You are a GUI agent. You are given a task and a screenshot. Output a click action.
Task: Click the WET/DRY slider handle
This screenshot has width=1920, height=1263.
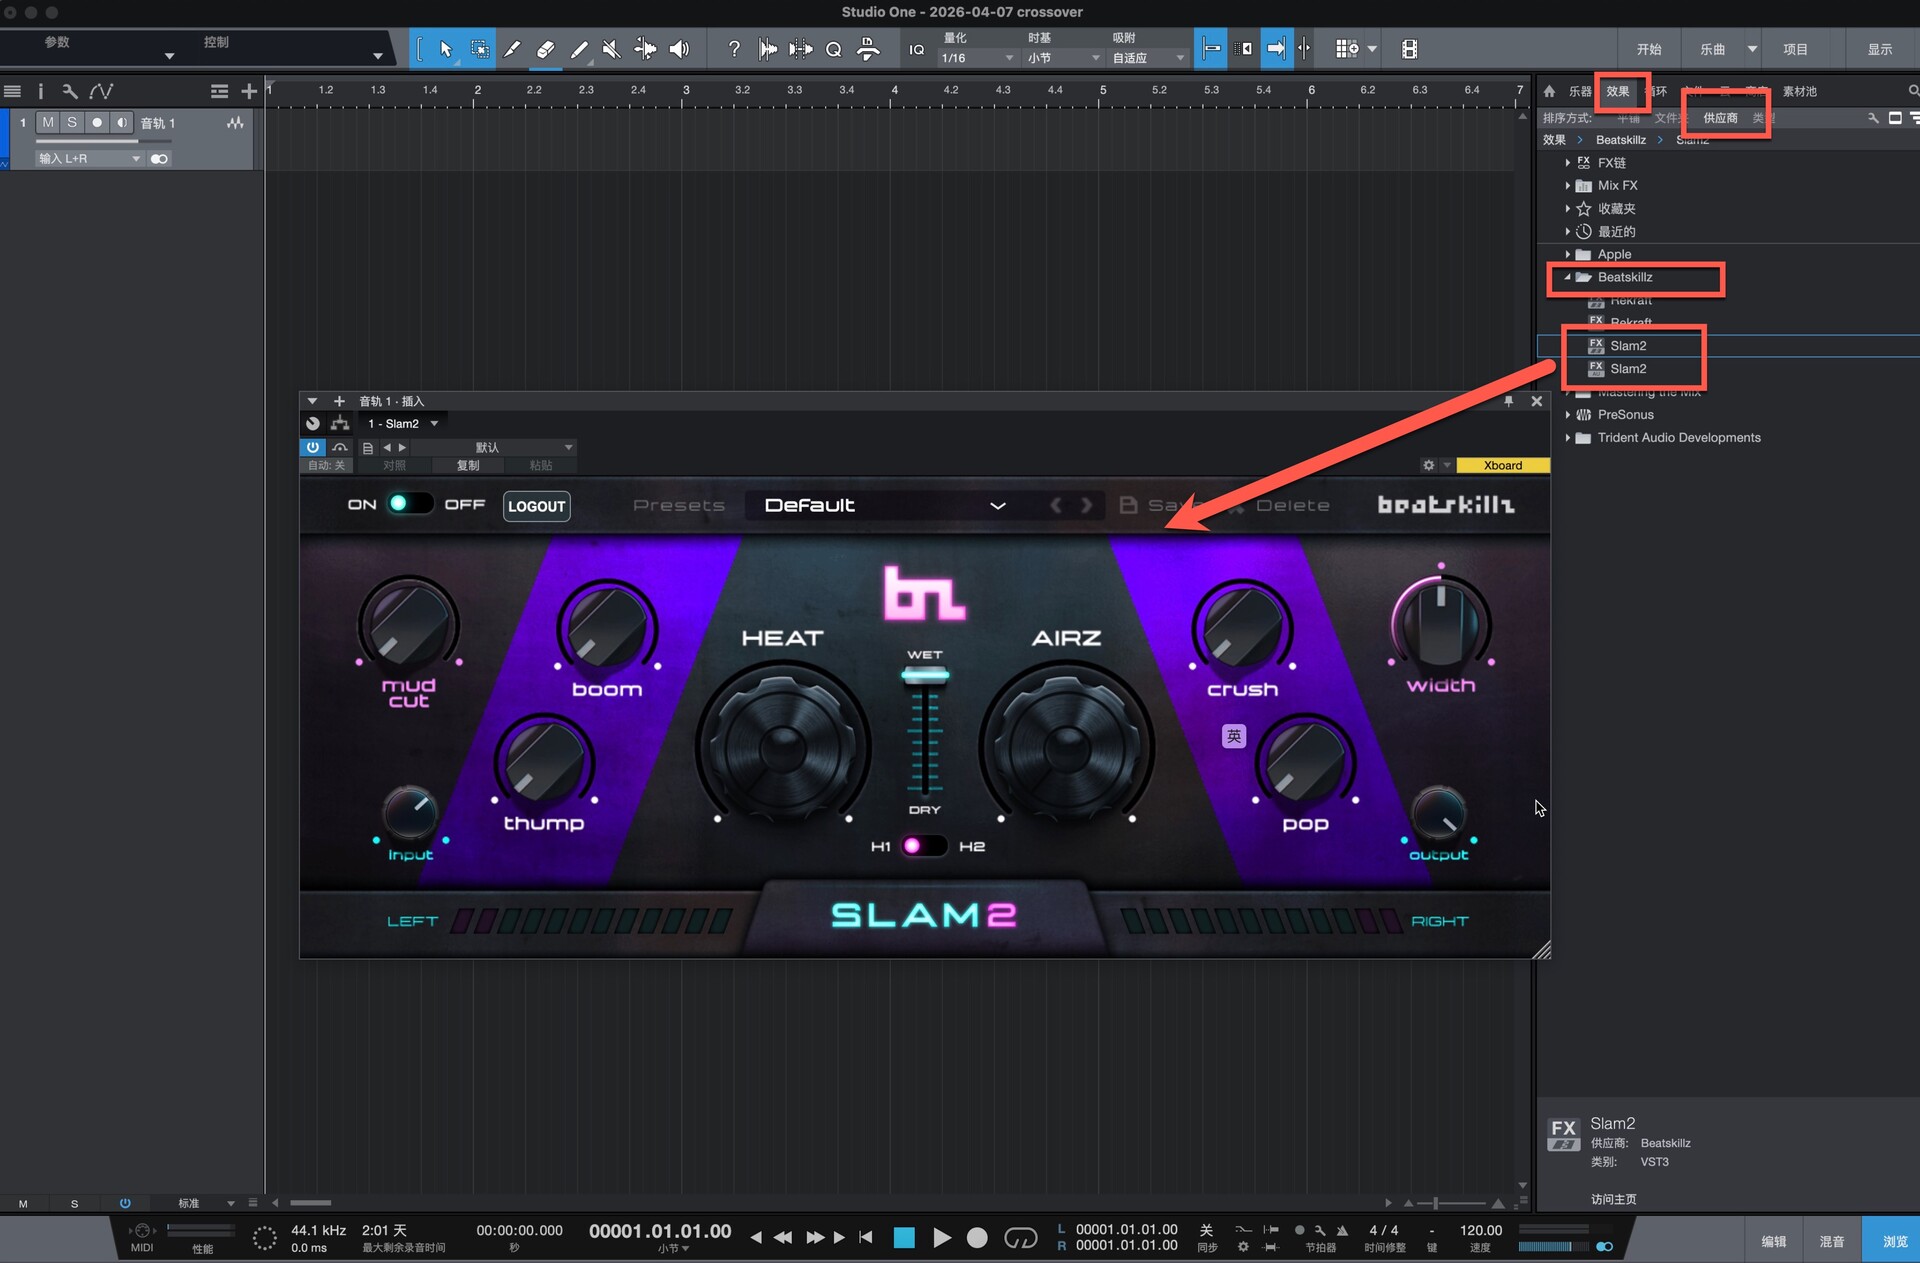[925, 675]
